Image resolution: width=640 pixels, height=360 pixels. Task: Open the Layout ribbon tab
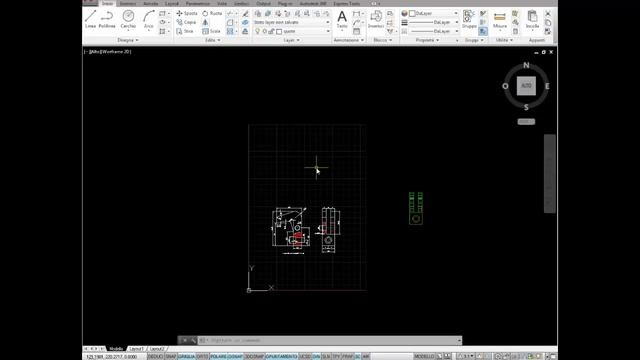point(172,3)
